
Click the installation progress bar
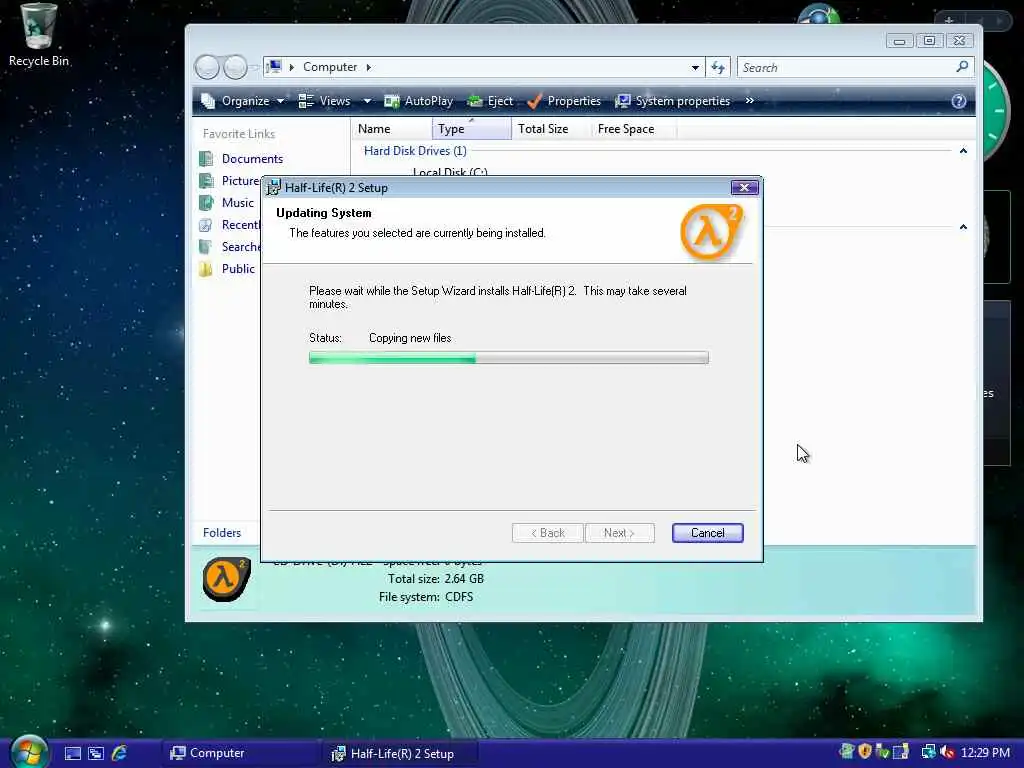tap(509, 357)
